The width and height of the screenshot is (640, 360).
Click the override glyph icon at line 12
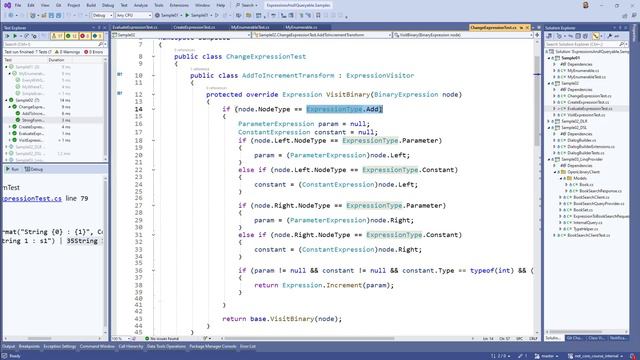[120, 93]
